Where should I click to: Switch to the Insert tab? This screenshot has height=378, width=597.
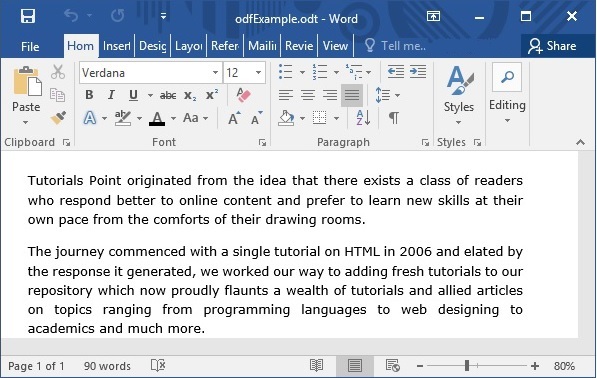click(117, 46)
